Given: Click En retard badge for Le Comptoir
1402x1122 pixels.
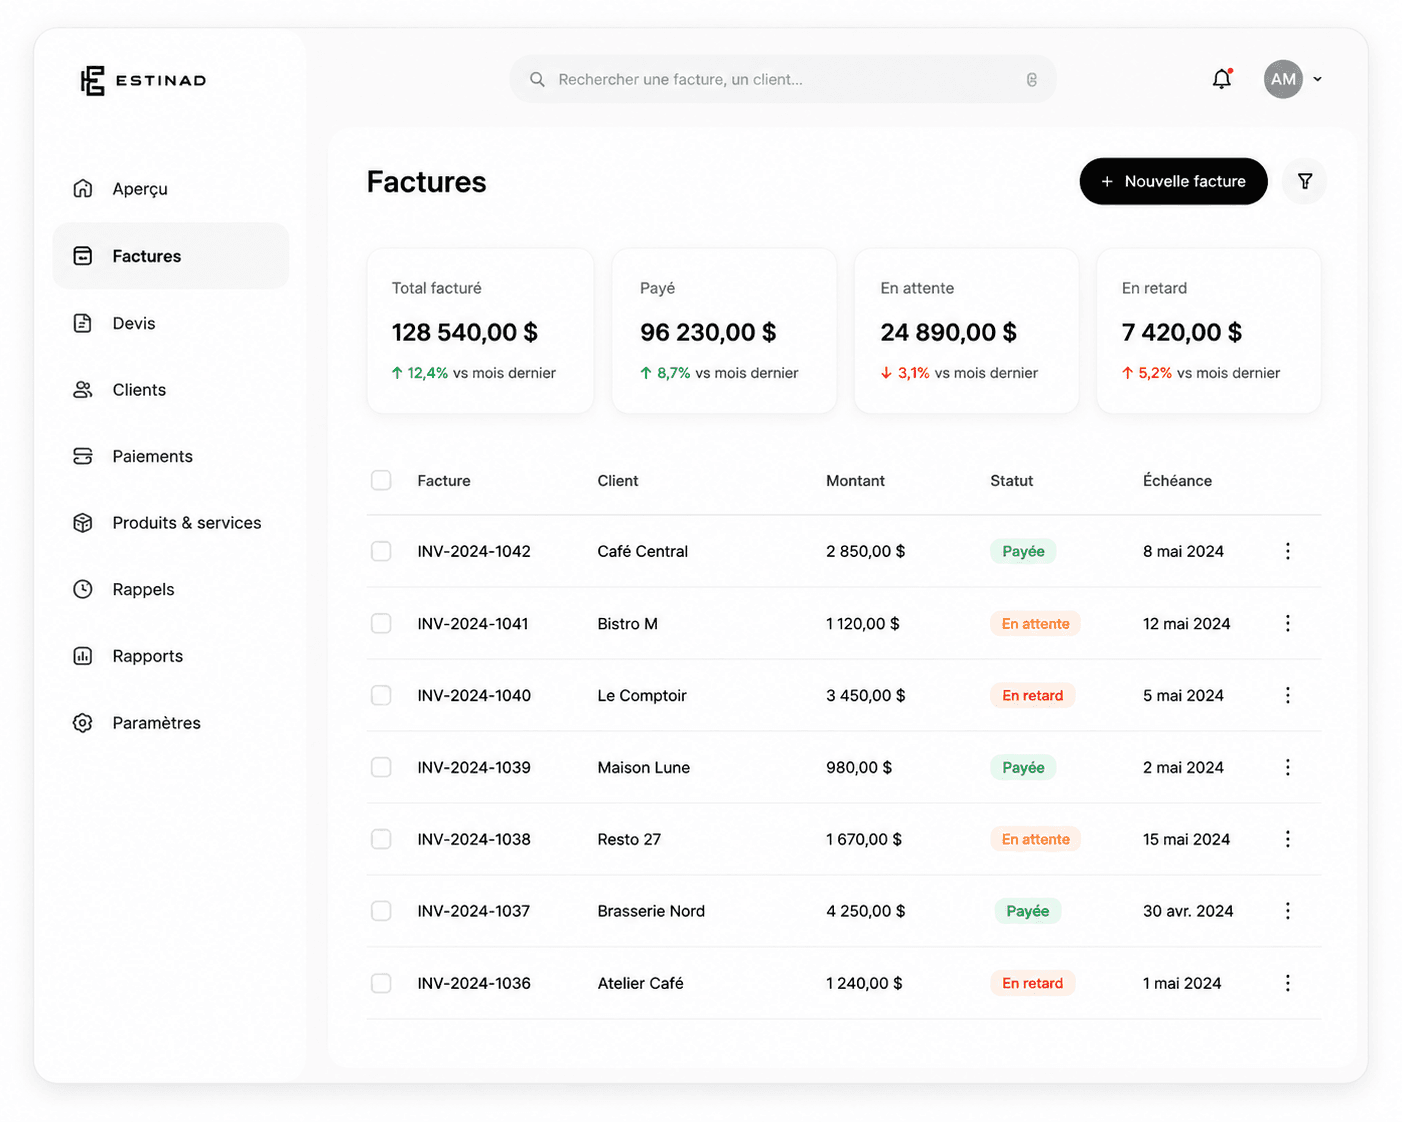Looking at the screenshot, I should (x=1032, y=695).
